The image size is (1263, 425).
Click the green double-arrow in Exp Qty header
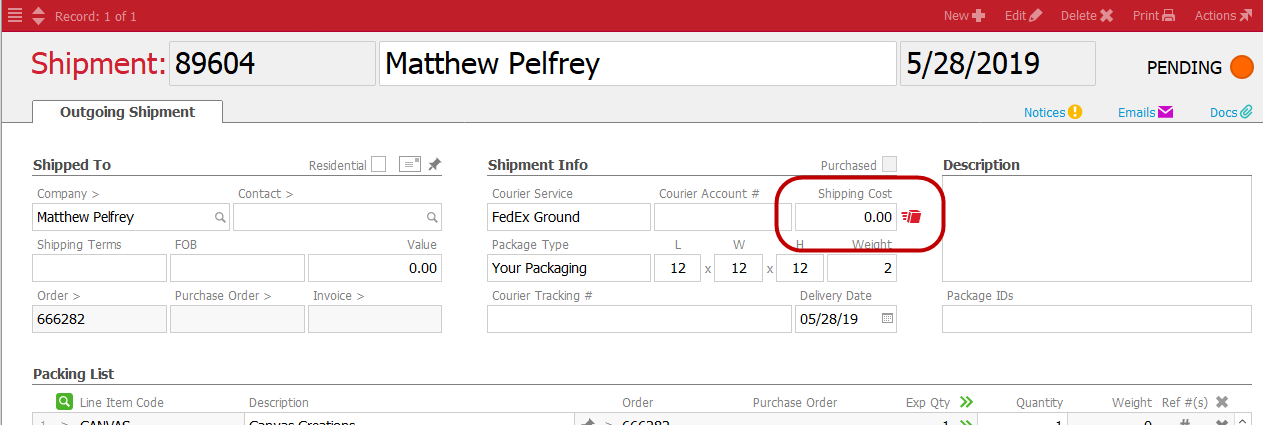click(x=966, y=402)
